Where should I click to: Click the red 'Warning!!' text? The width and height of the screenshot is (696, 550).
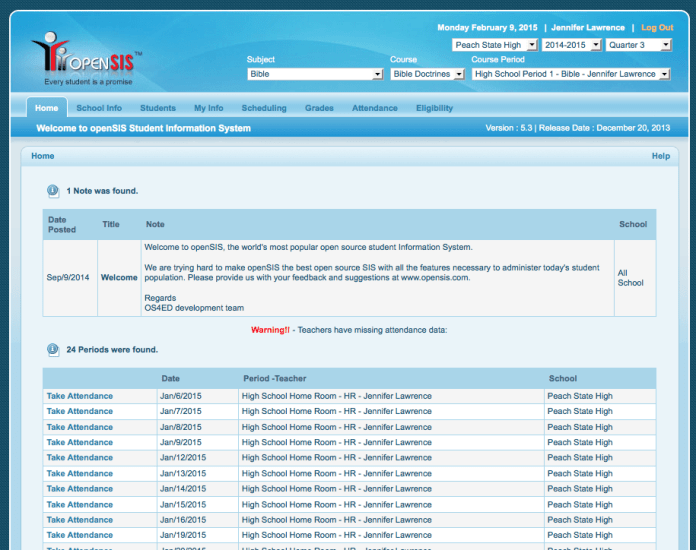coord(270,330)
